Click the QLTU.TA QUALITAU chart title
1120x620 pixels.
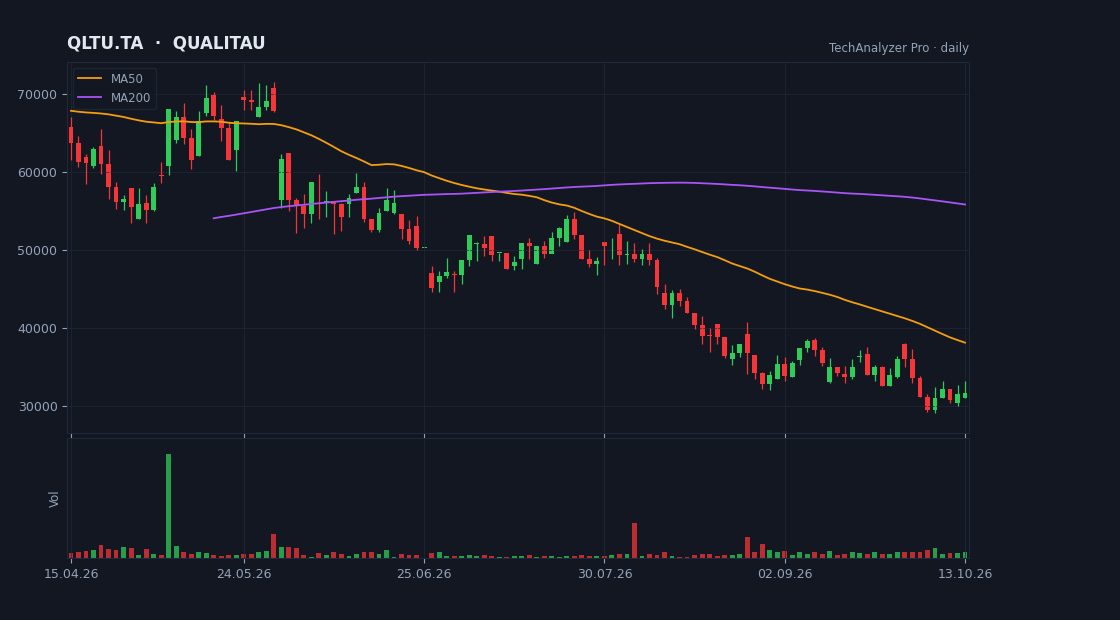pos(166,44)
